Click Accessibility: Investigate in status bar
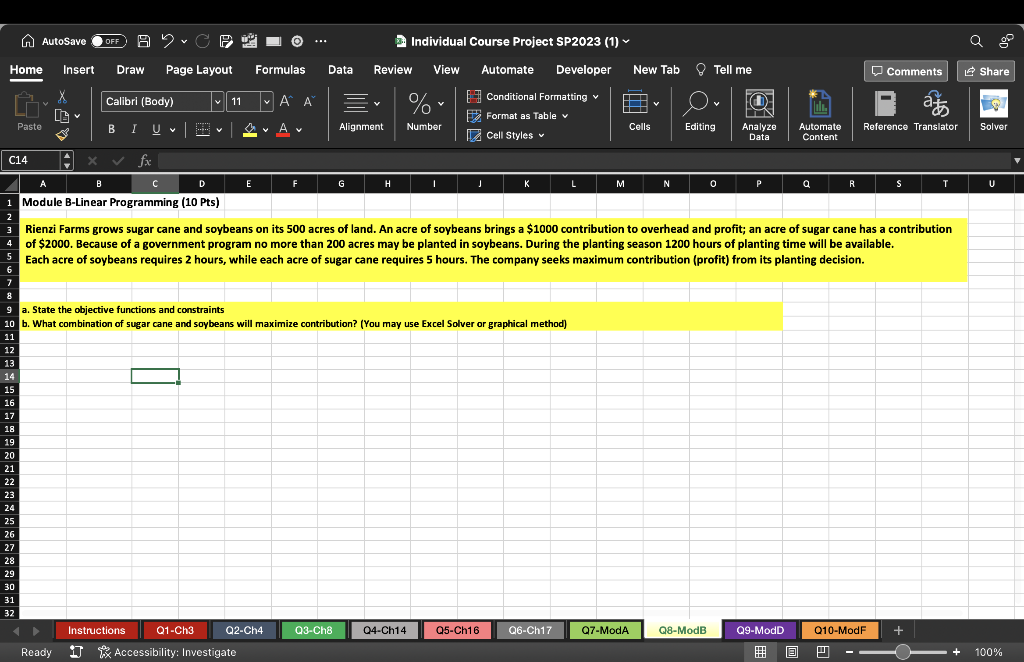The image size is (1024, 662). click(x=167, y=652)
